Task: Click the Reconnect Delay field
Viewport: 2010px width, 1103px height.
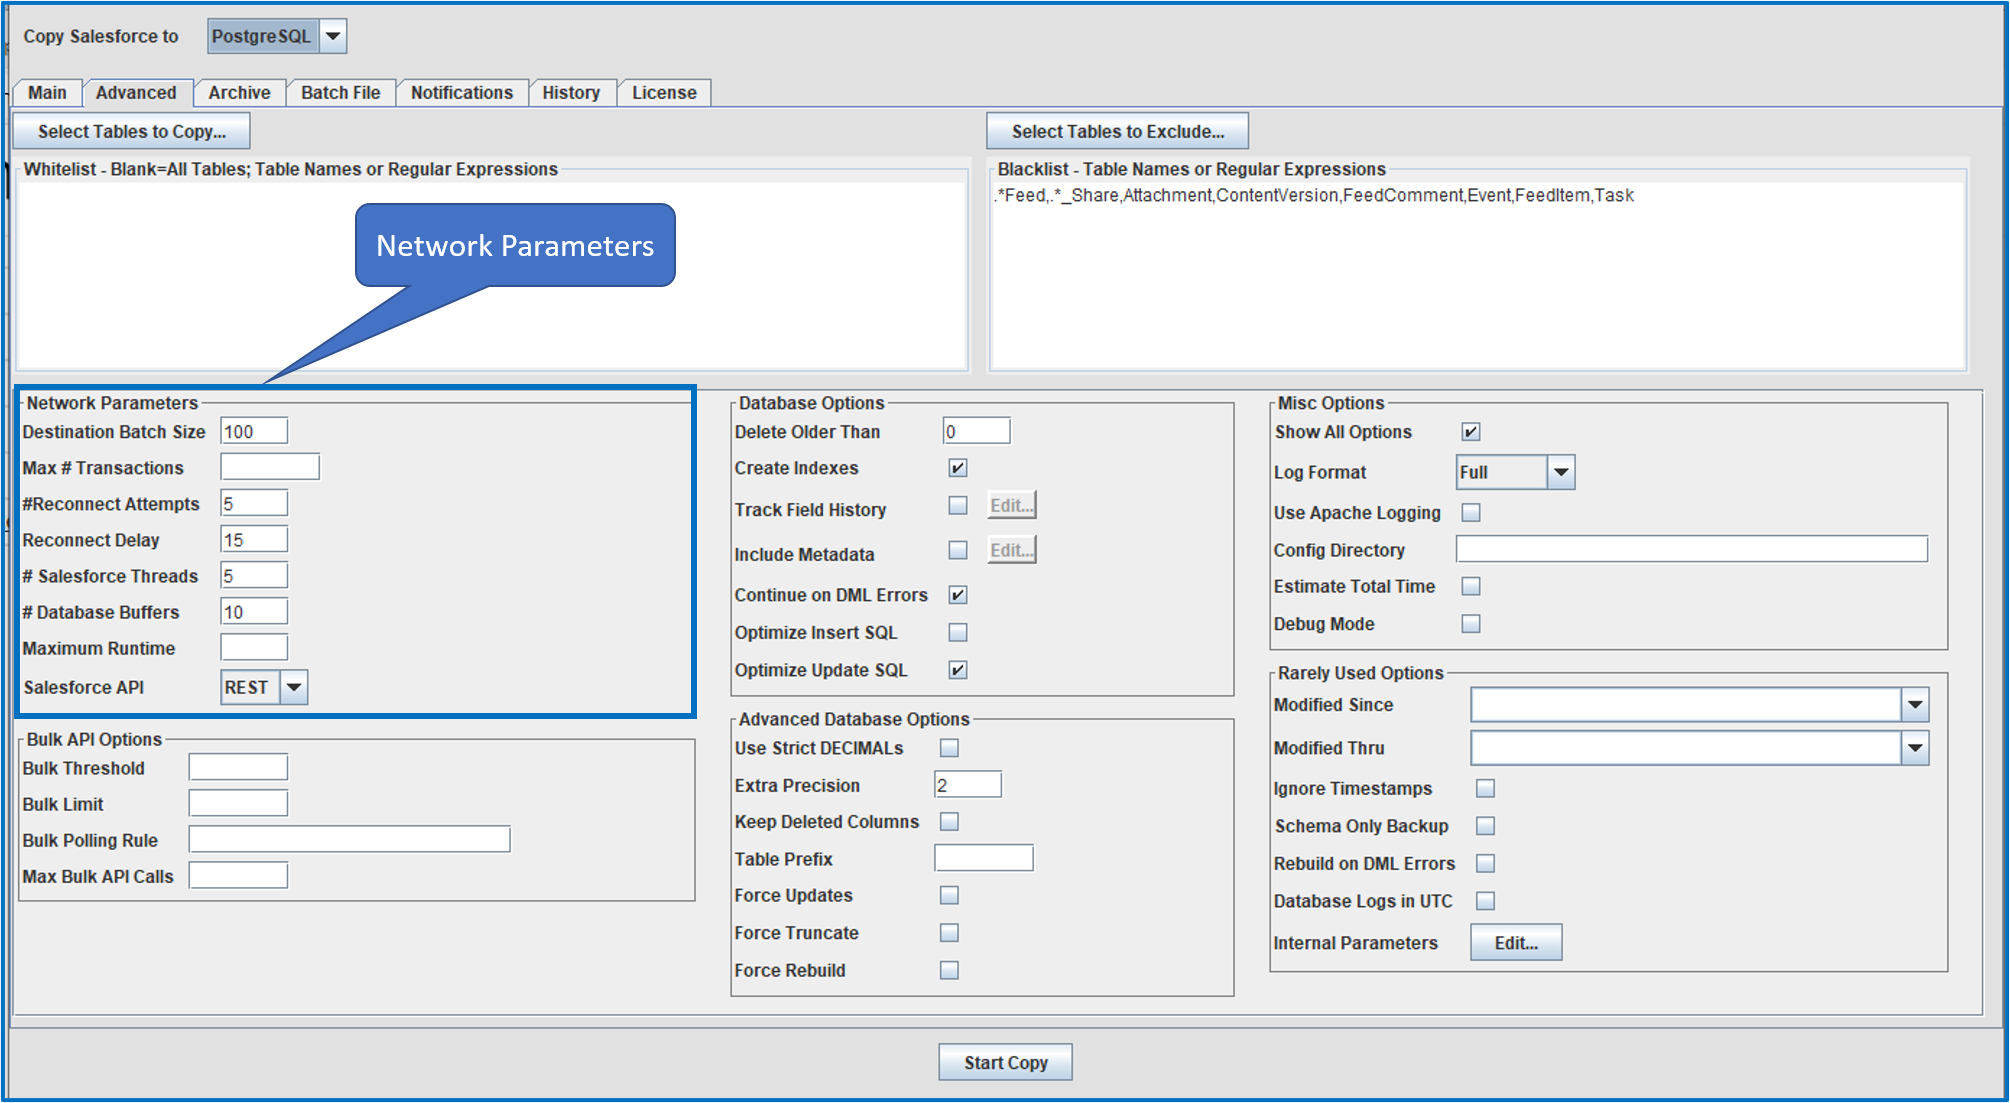Action: [254, 539]
